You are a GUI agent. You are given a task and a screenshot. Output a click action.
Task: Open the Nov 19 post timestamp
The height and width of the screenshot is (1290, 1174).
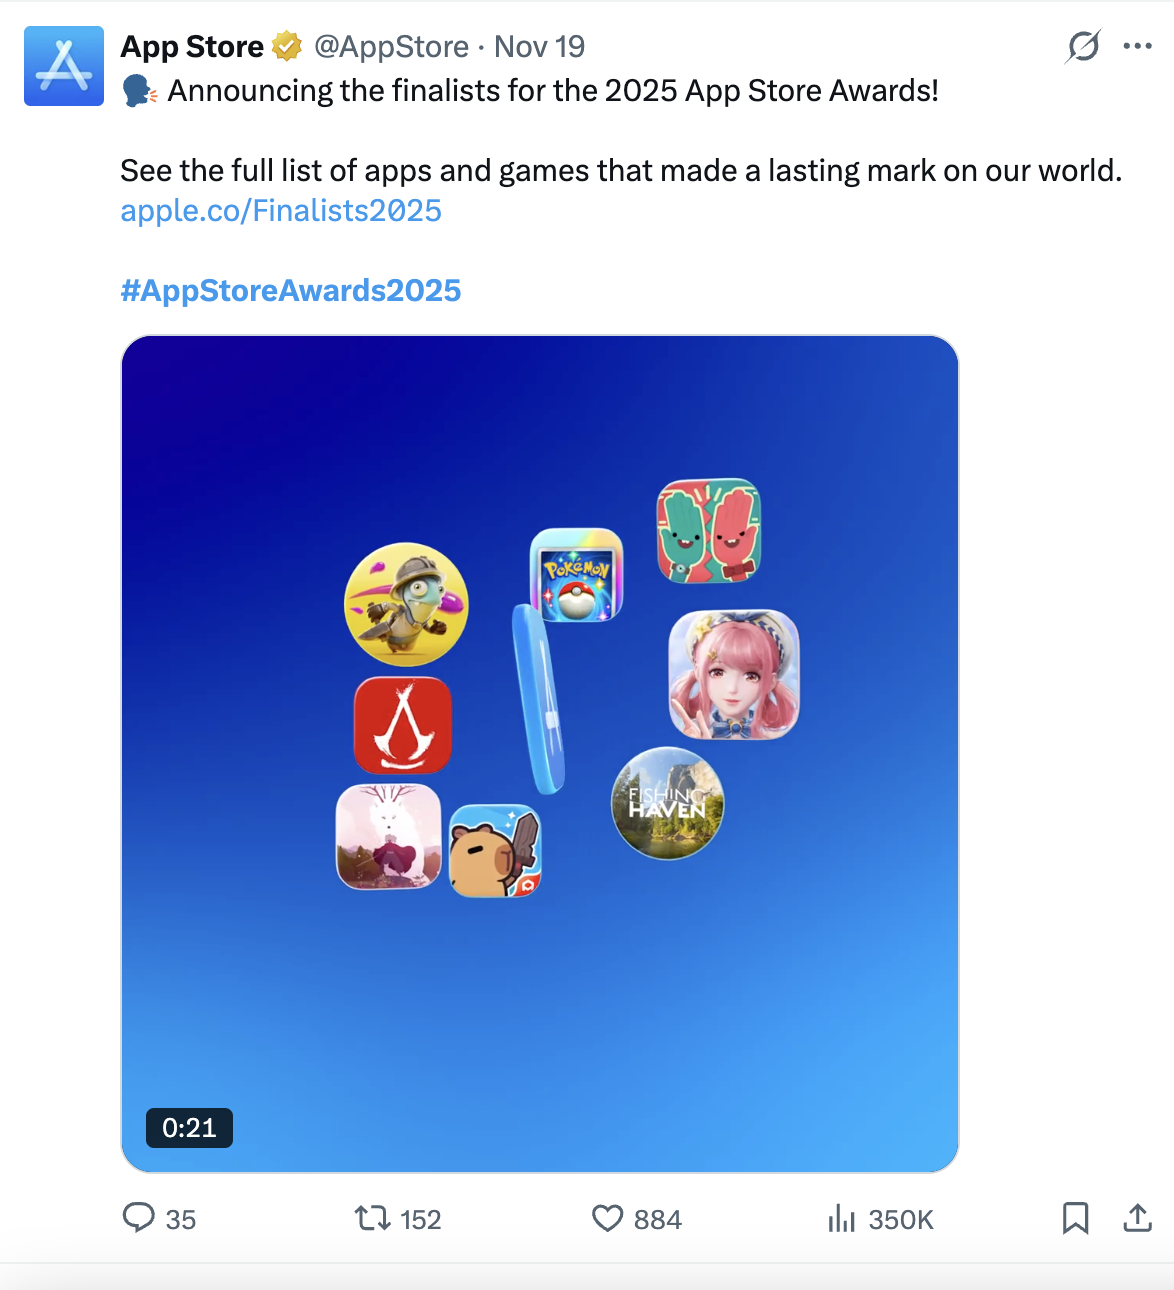(540, 47)
